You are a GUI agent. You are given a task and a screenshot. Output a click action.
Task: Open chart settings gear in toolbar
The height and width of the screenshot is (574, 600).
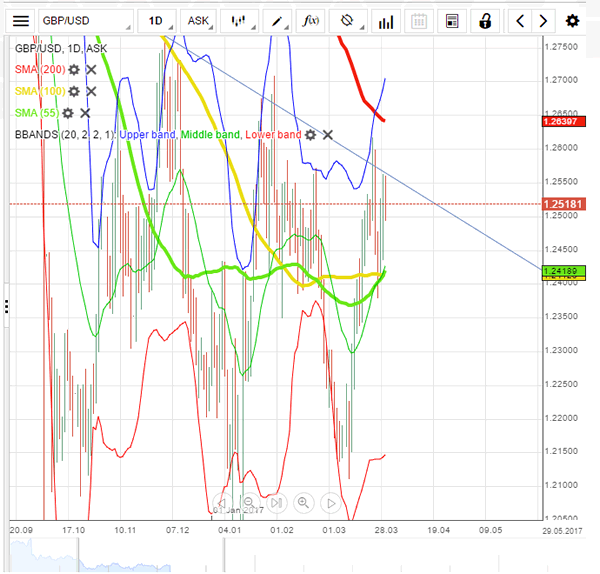tap(572, 21)
